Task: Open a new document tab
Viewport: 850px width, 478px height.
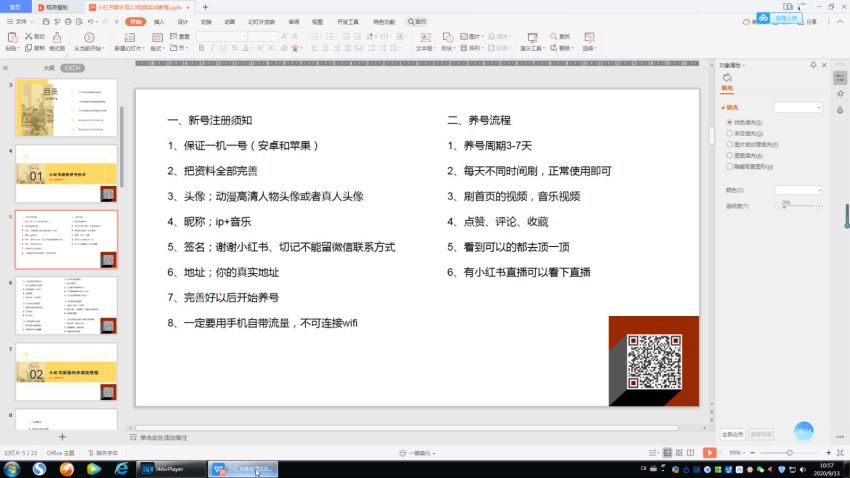Action: click(205, 7)
